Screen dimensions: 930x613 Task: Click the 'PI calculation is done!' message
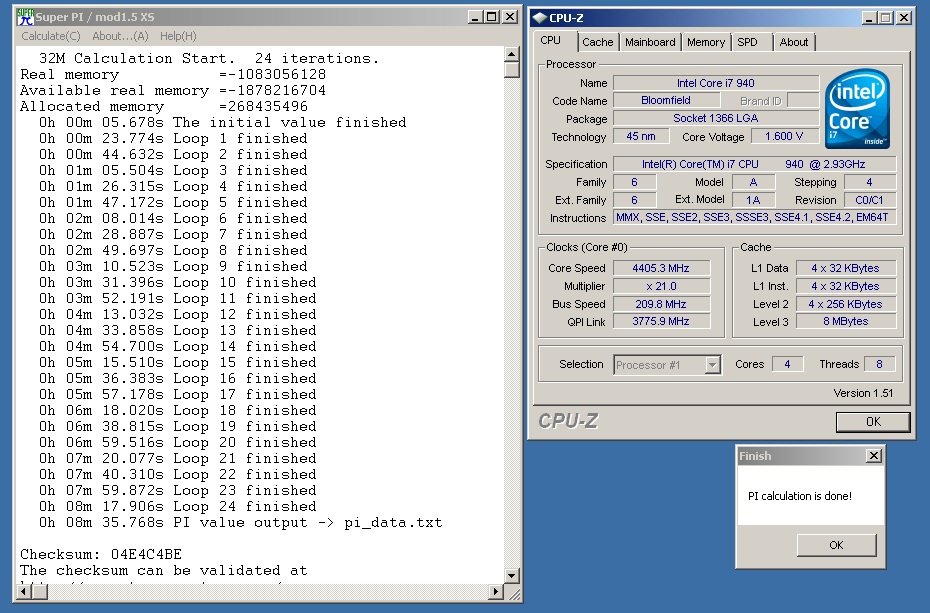click(800, 496)
